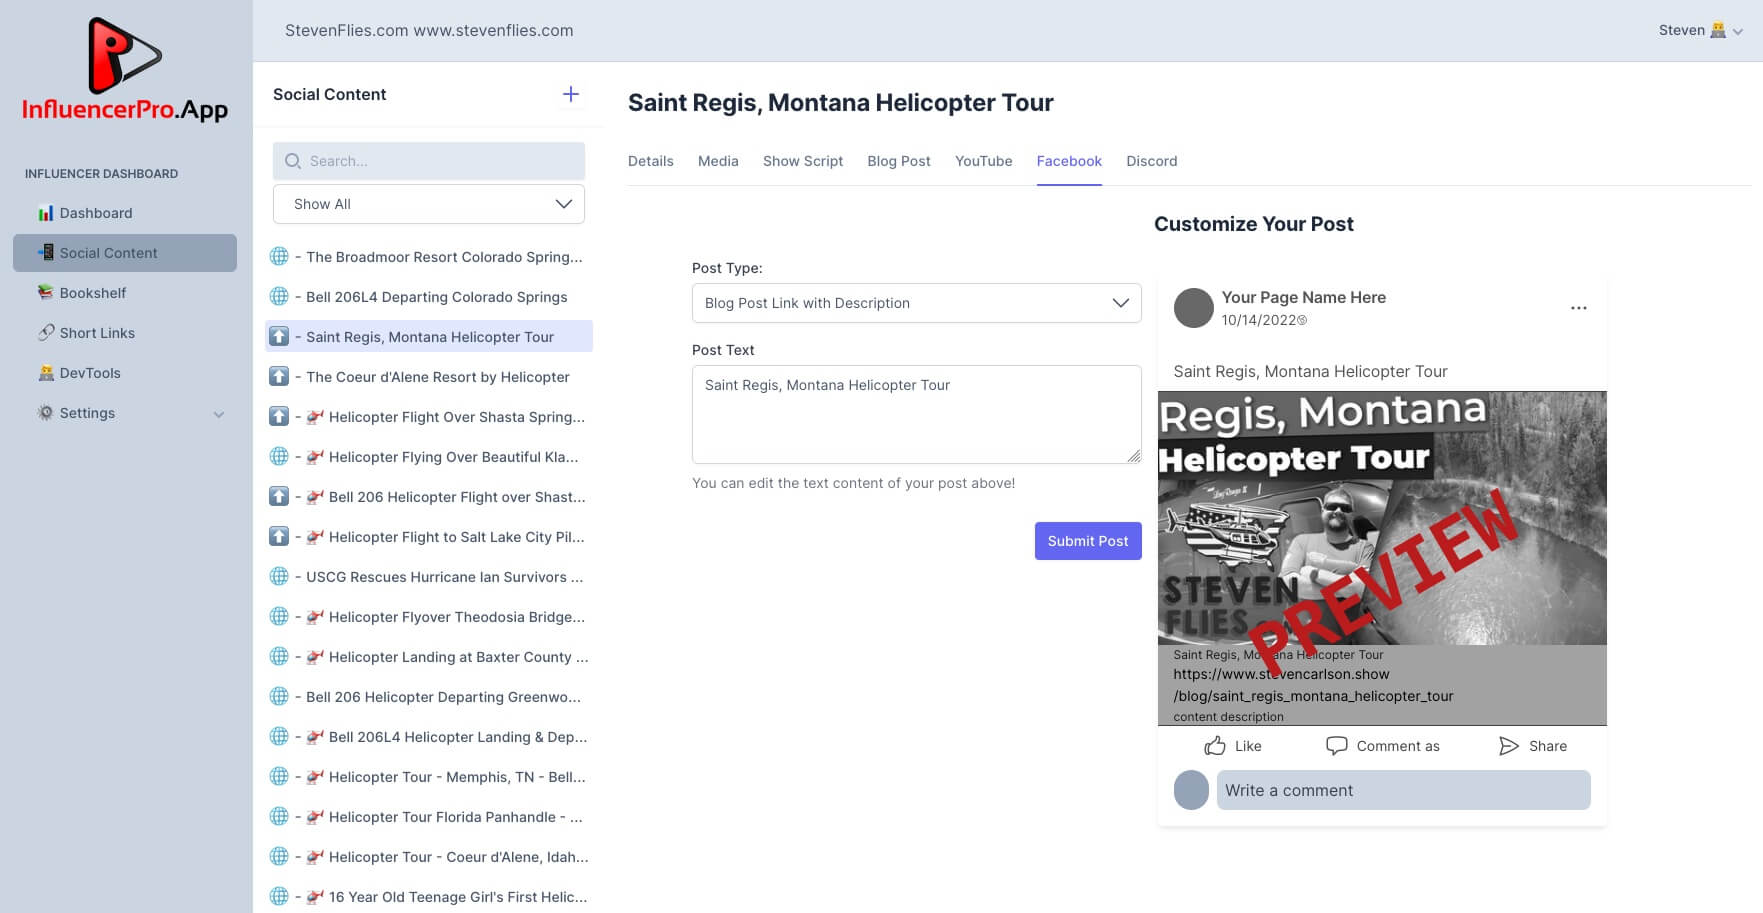
Task: Select Helicopter Landing at Baxter County entry
Action: click(429, 657)
